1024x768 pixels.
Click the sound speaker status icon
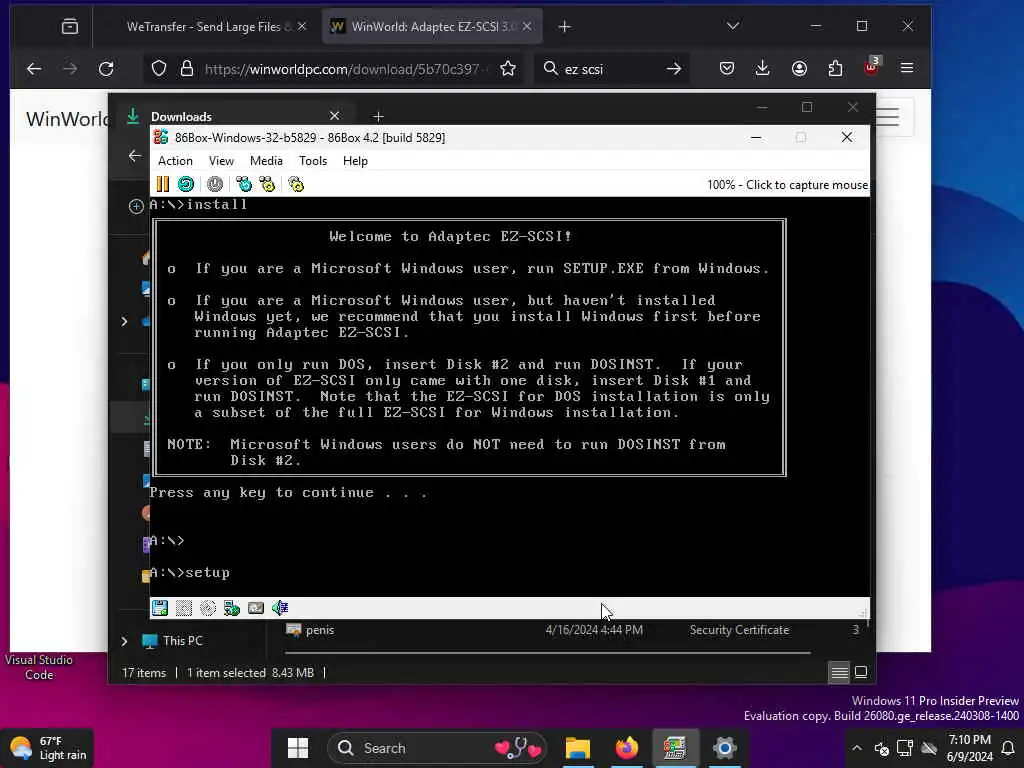point(280,608)
